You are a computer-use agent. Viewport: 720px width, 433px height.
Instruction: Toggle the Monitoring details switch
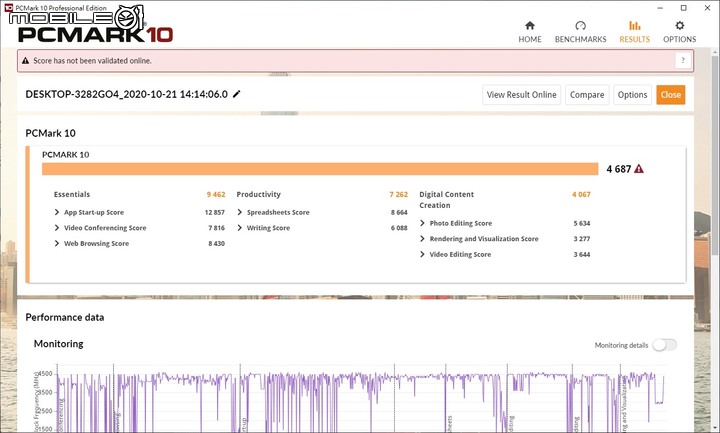pyautogui.click(x=664, y=345)
